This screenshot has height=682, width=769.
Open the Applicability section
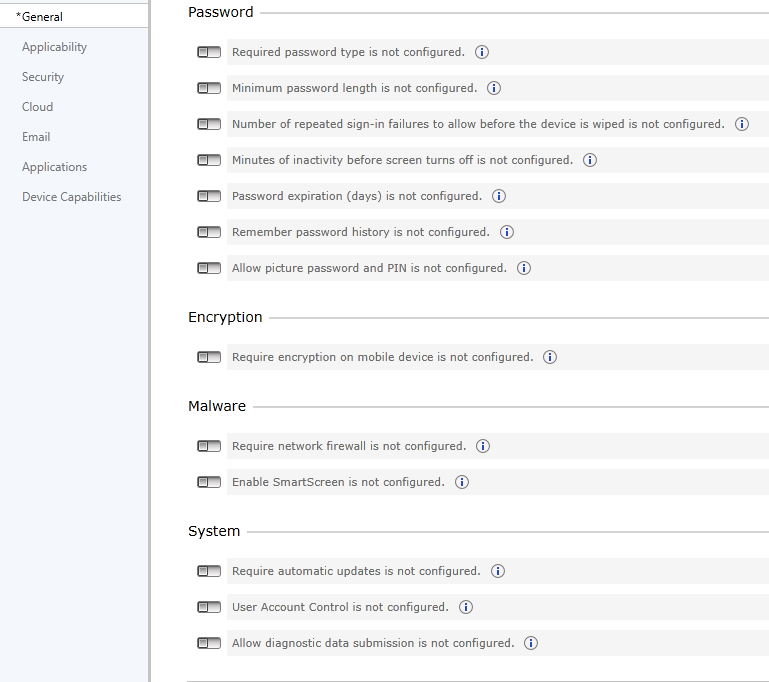click(54, 47)
